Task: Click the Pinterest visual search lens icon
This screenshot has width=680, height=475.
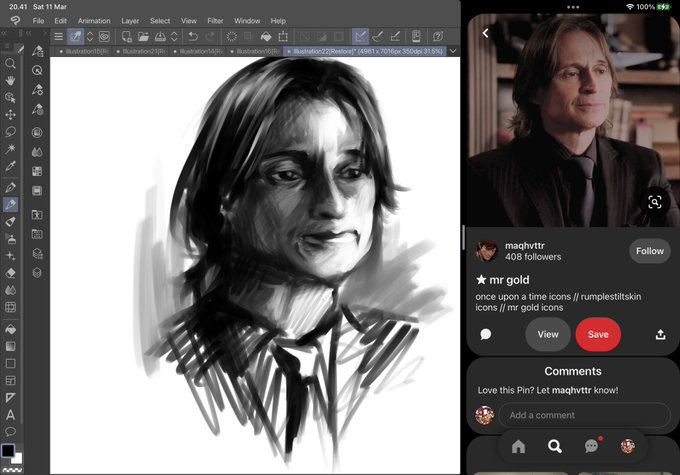Action: pyautogui.click(x=654, y=202)
